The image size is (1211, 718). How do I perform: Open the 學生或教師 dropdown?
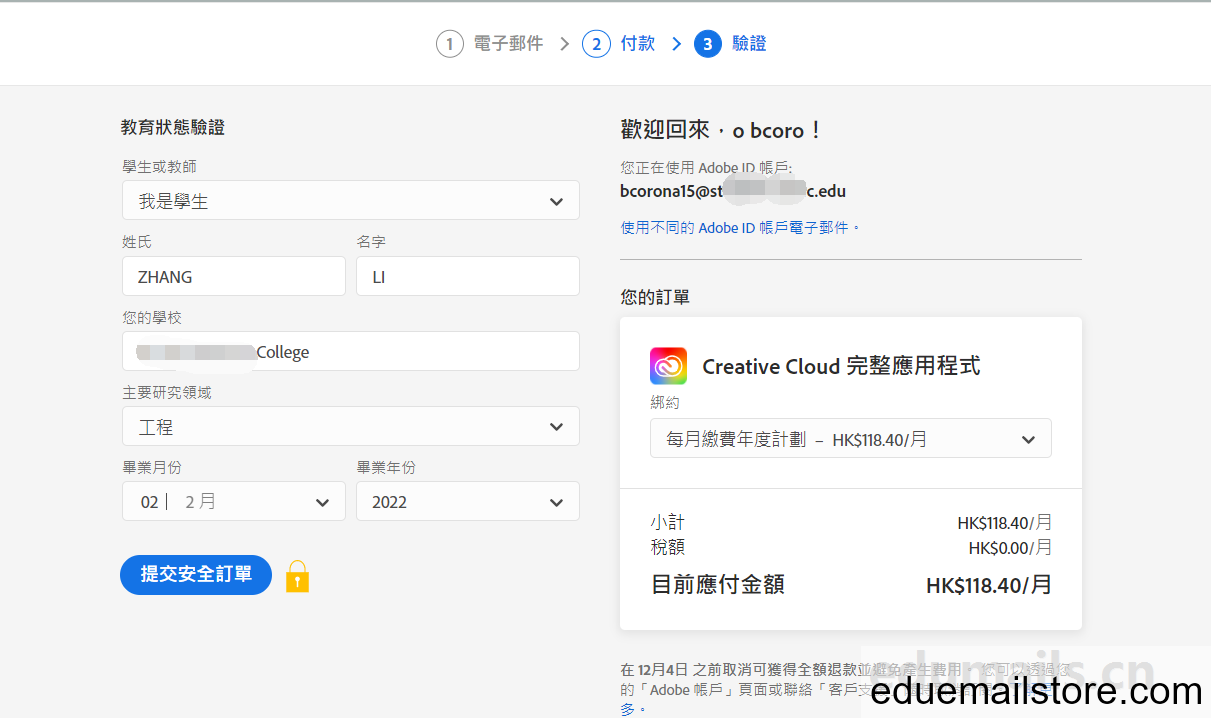pos(351,200)
